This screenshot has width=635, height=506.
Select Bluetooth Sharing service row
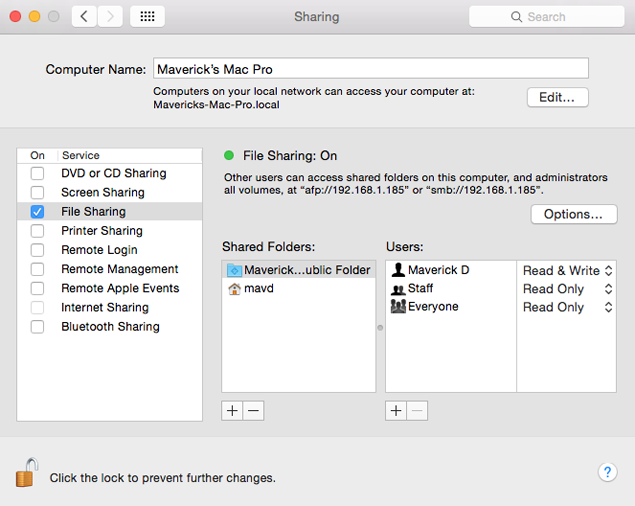click(109, 327)
